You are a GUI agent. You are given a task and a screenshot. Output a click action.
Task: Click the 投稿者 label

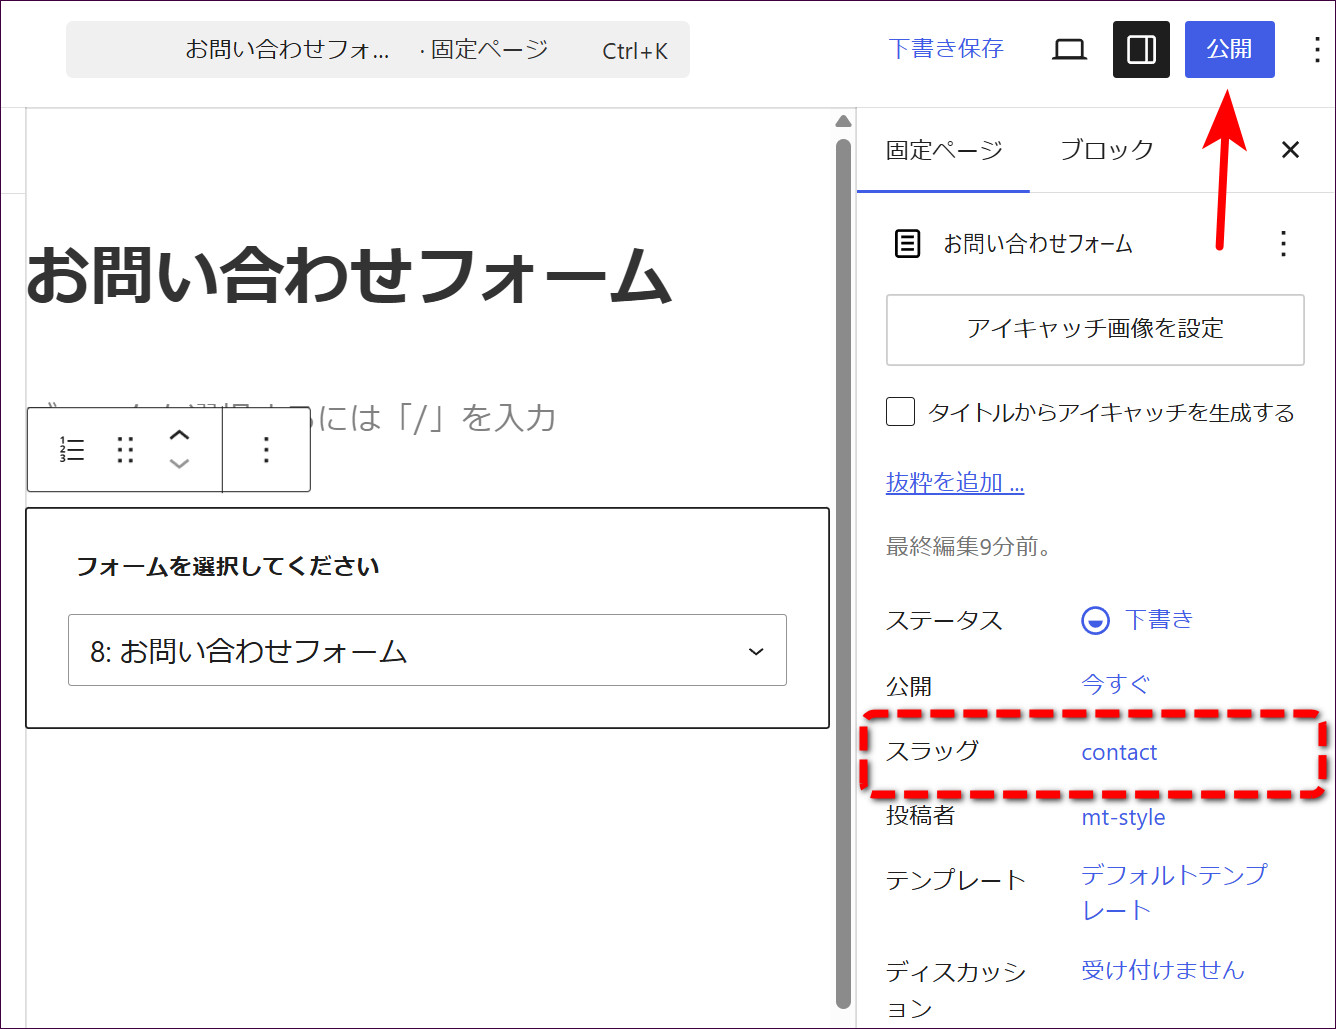(920, 816)
